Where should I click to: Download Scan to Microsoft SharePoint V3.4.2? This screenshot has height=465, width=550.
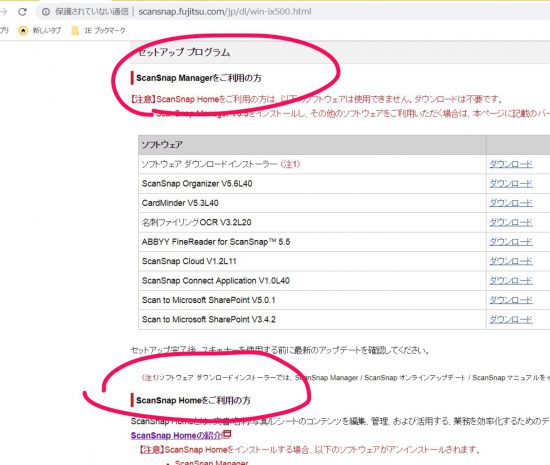[x=511, y=319]
